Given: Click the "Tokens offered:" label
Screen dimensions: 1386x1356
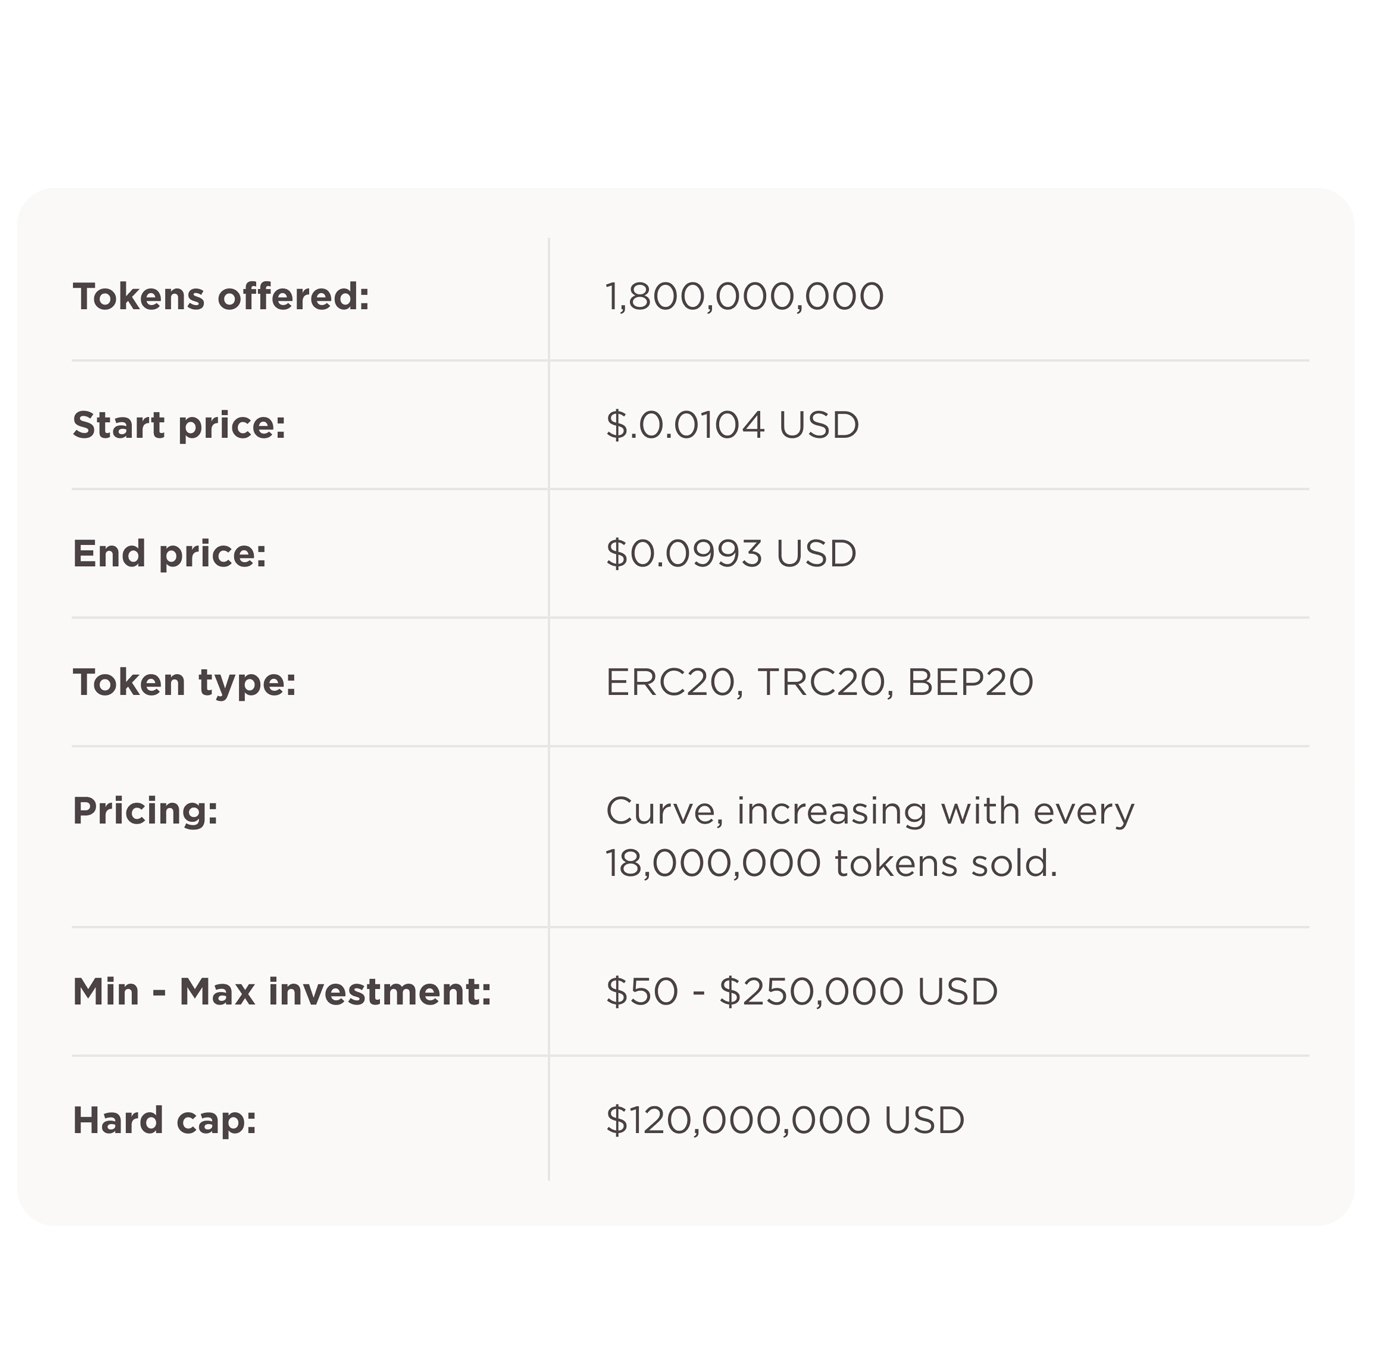Looking at the screenshot, I should pos(221,297).
